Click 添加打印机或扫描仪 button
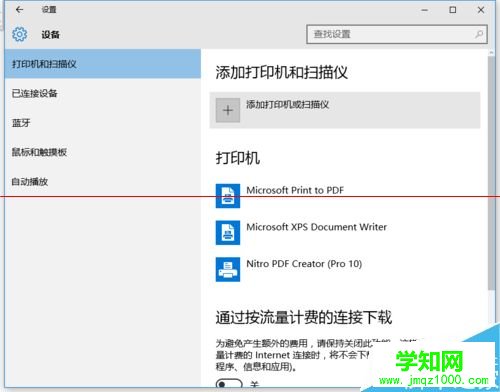Viewport: 500px width, 392px height. [x=345, y=110]
